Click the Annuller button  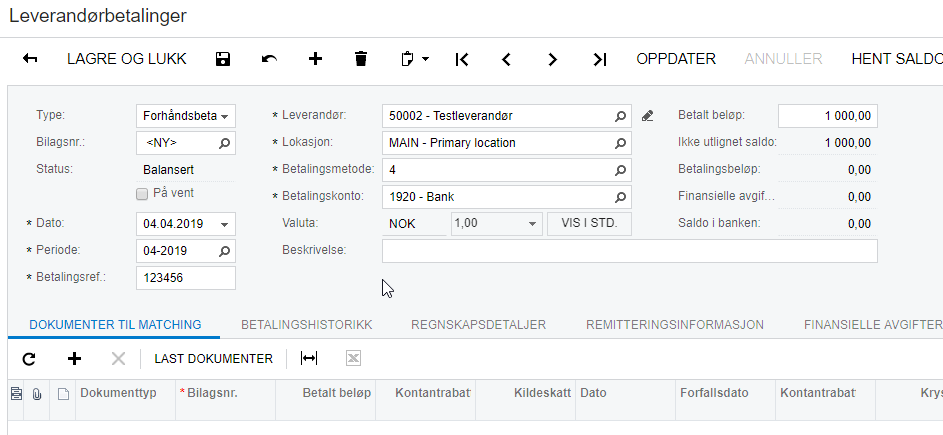(784, 59)
